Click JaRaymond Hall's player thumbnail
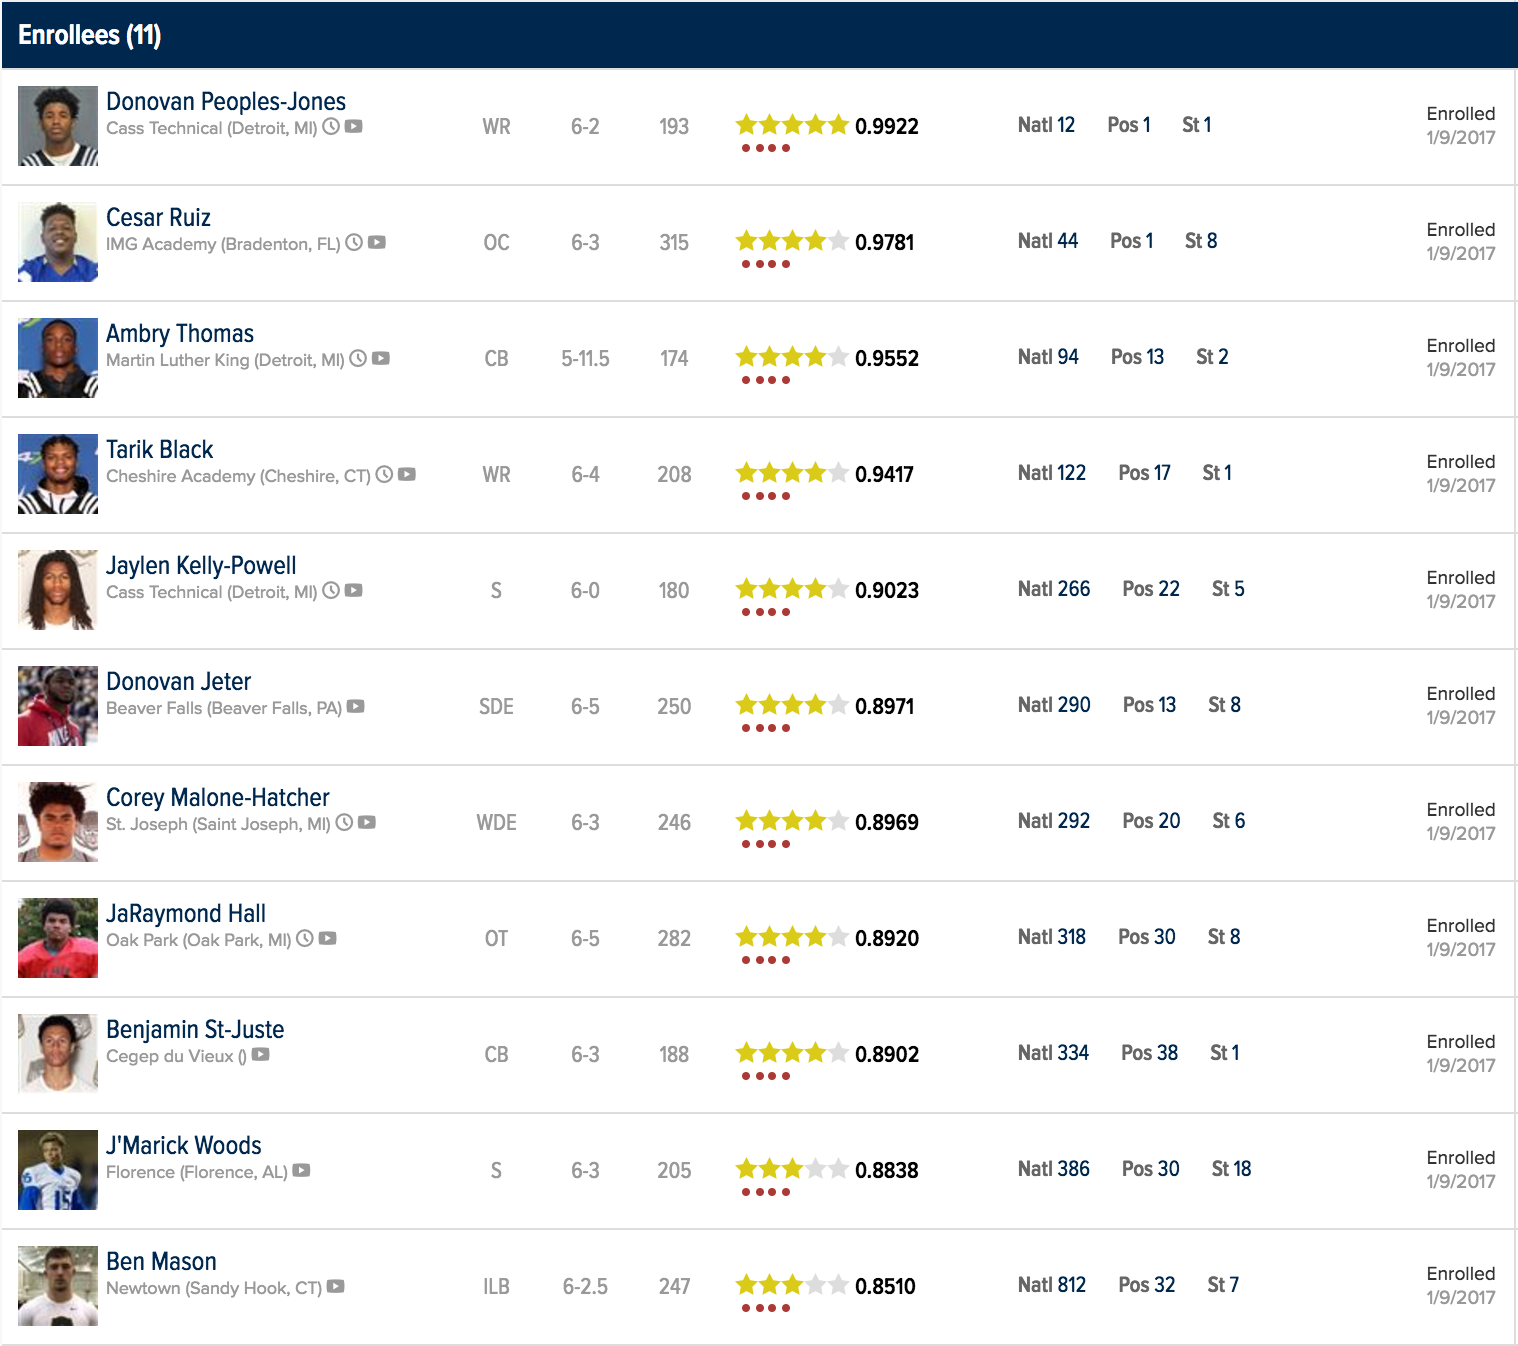 click(58, 938)
